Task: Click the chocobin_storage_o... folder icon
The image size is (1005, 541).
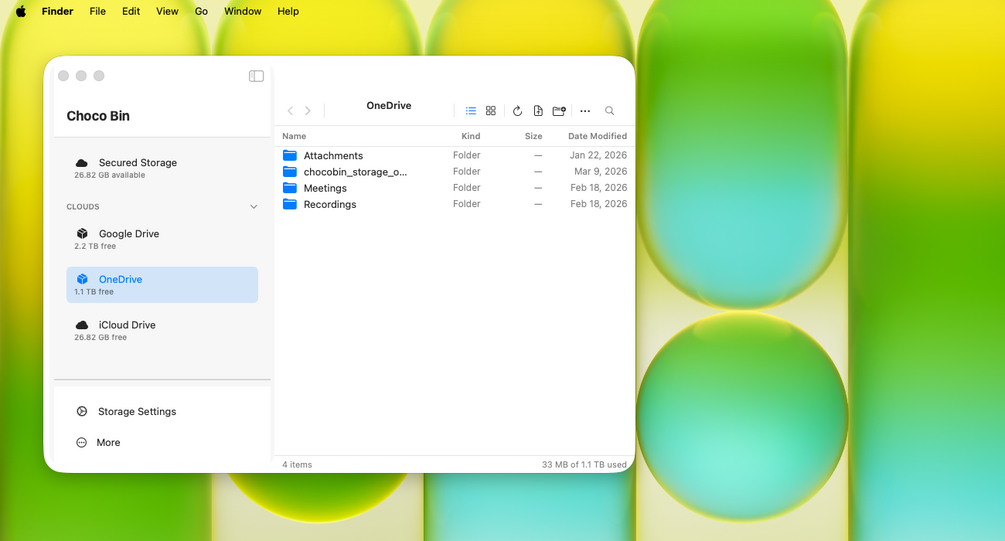Action: [x=290, y=172]
